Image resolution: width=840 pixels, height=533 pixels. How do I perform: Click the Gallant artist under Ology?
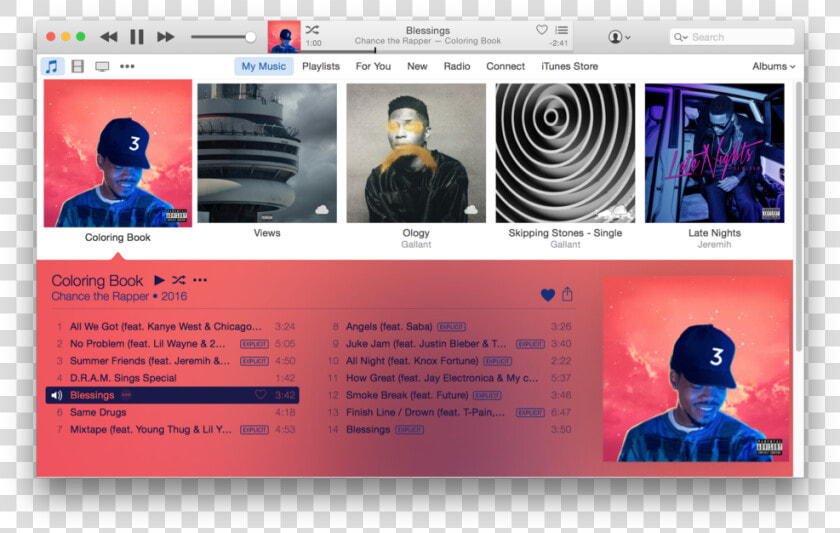coord(416,245)
